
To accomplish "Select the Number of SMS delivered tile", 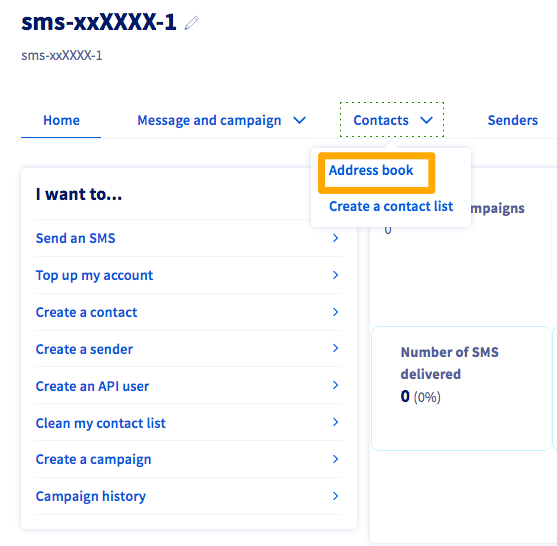I will pos(461,388).
